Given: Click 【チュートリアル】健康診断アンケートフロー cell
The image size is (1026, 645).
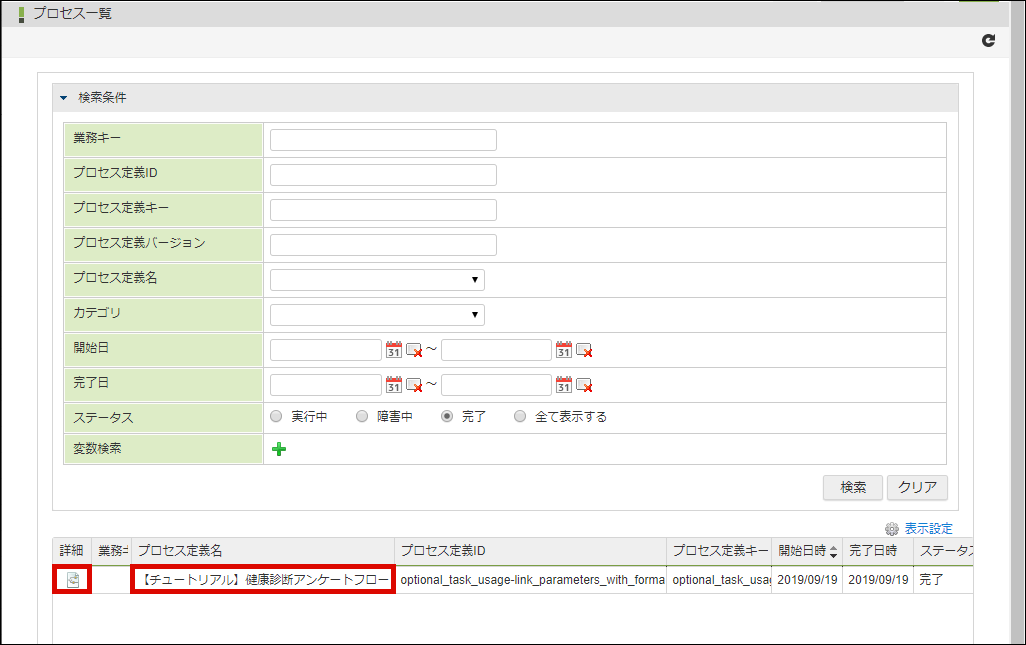Looking at the screenshot, I should tap(263, 580).
